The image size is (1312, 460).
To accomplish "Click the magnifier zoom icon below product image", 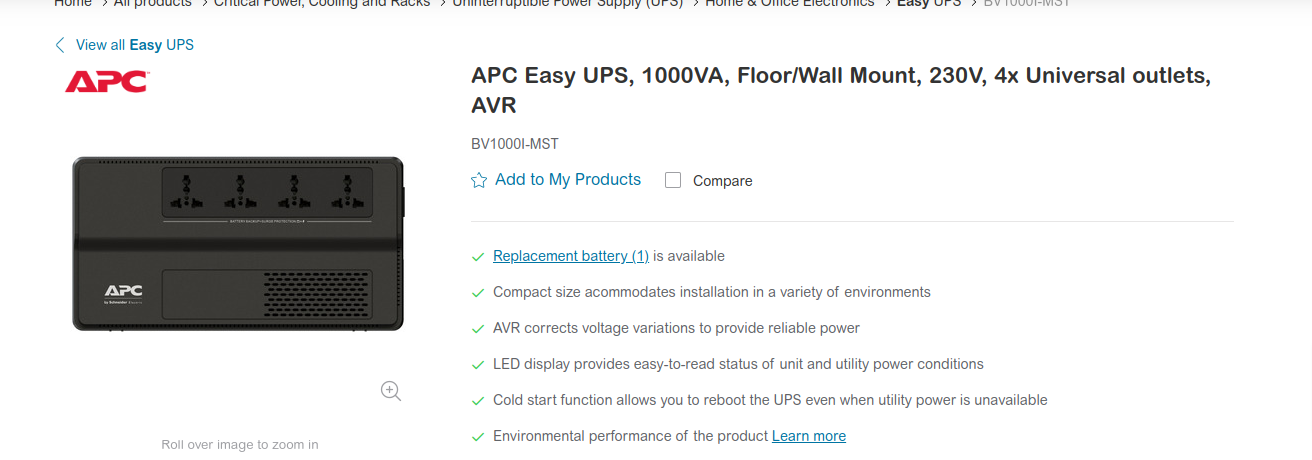I will 391,391.
